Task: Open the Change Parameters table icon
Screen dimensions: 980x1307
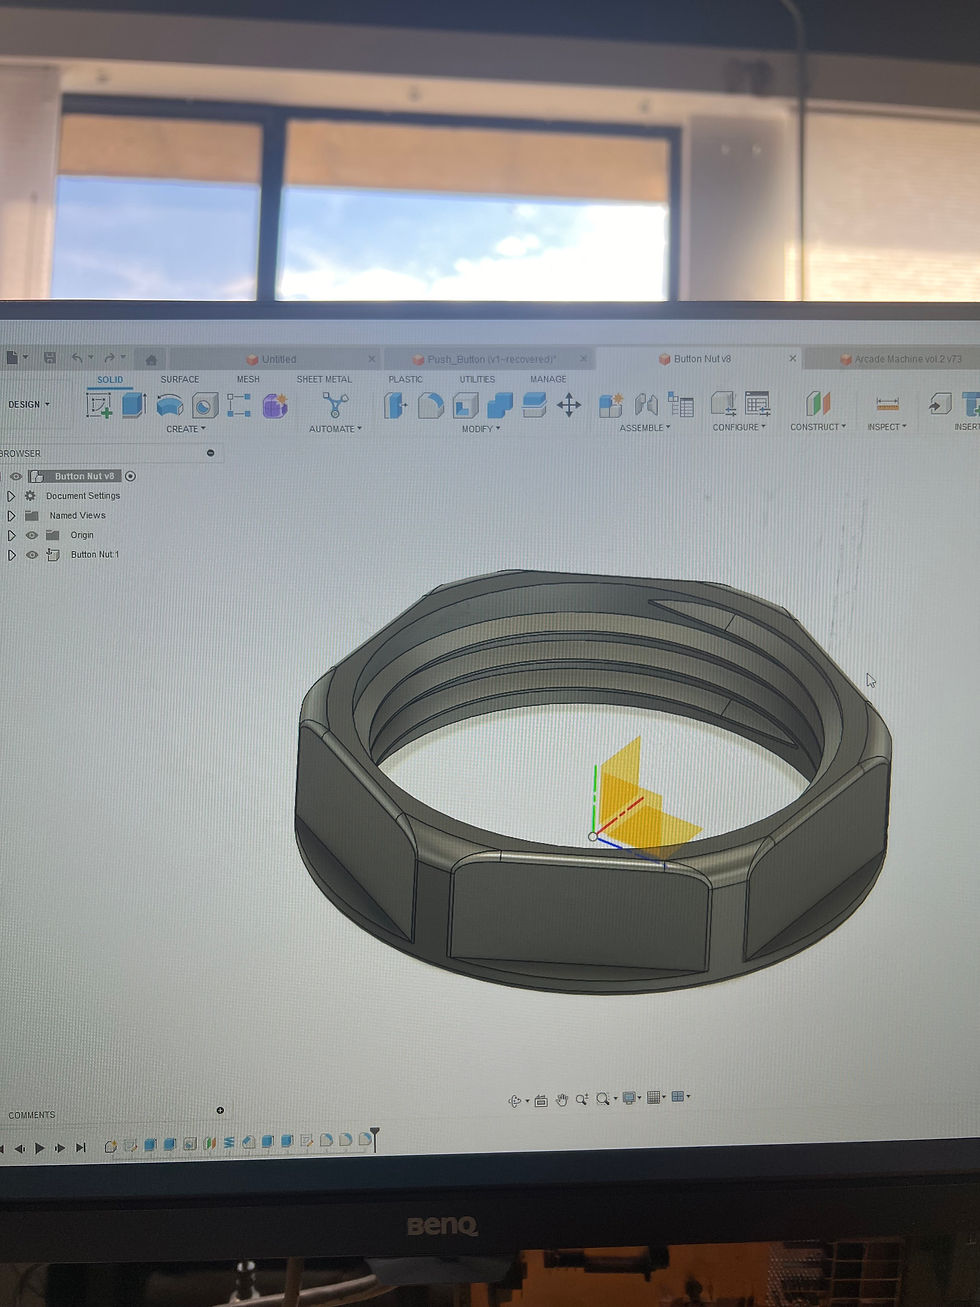Action: pos(758,403)
